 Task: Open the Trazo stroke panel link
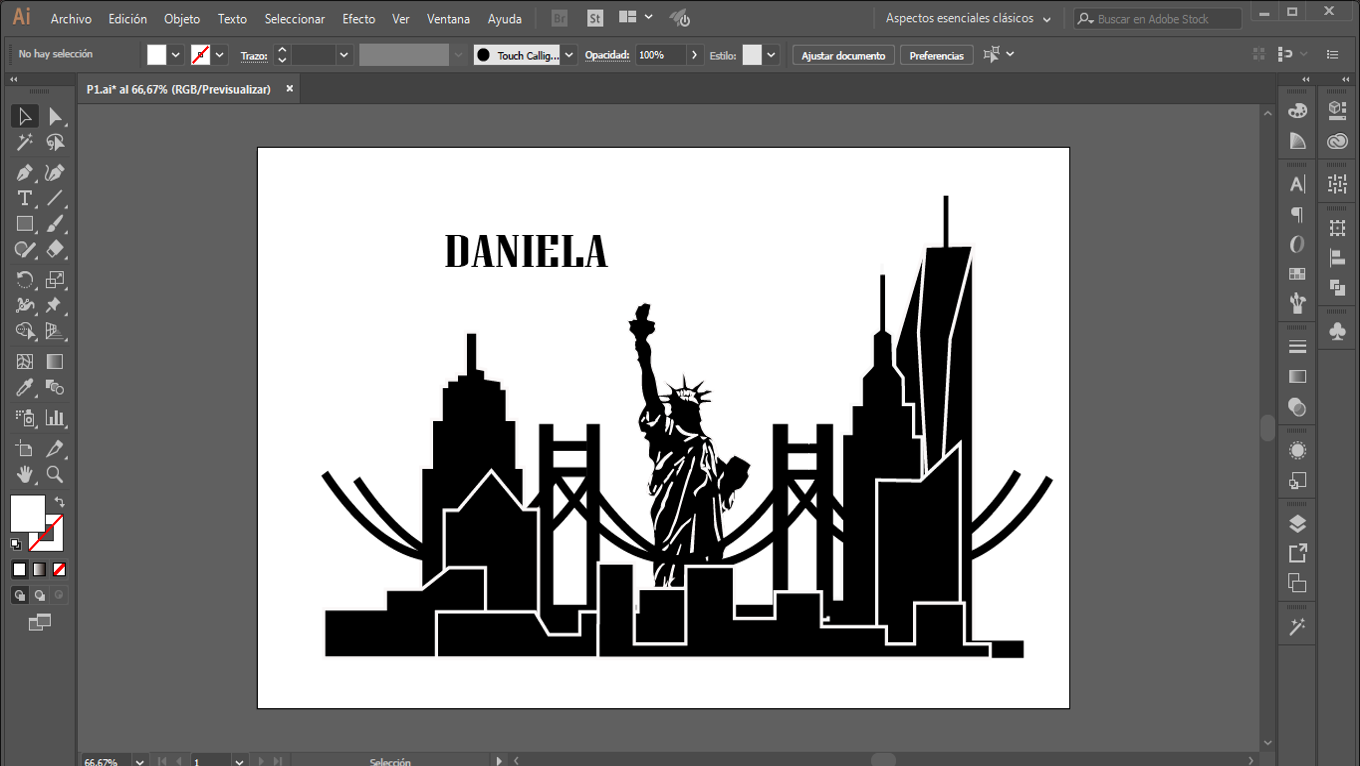tap(254, 56)
